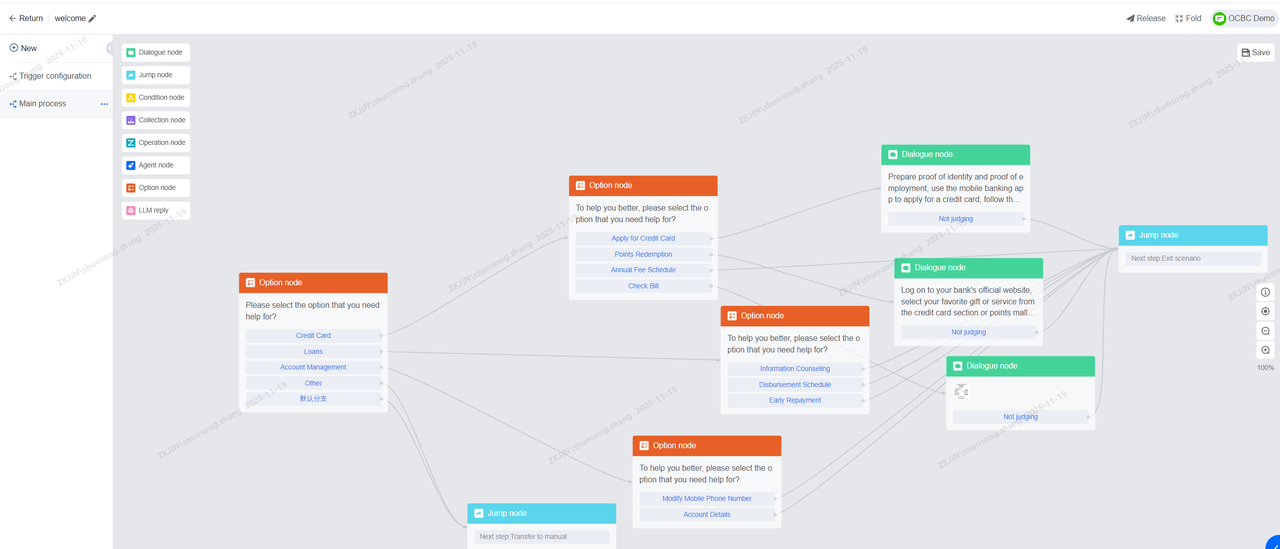Select Main process in sidebar

tap(42, 104)
